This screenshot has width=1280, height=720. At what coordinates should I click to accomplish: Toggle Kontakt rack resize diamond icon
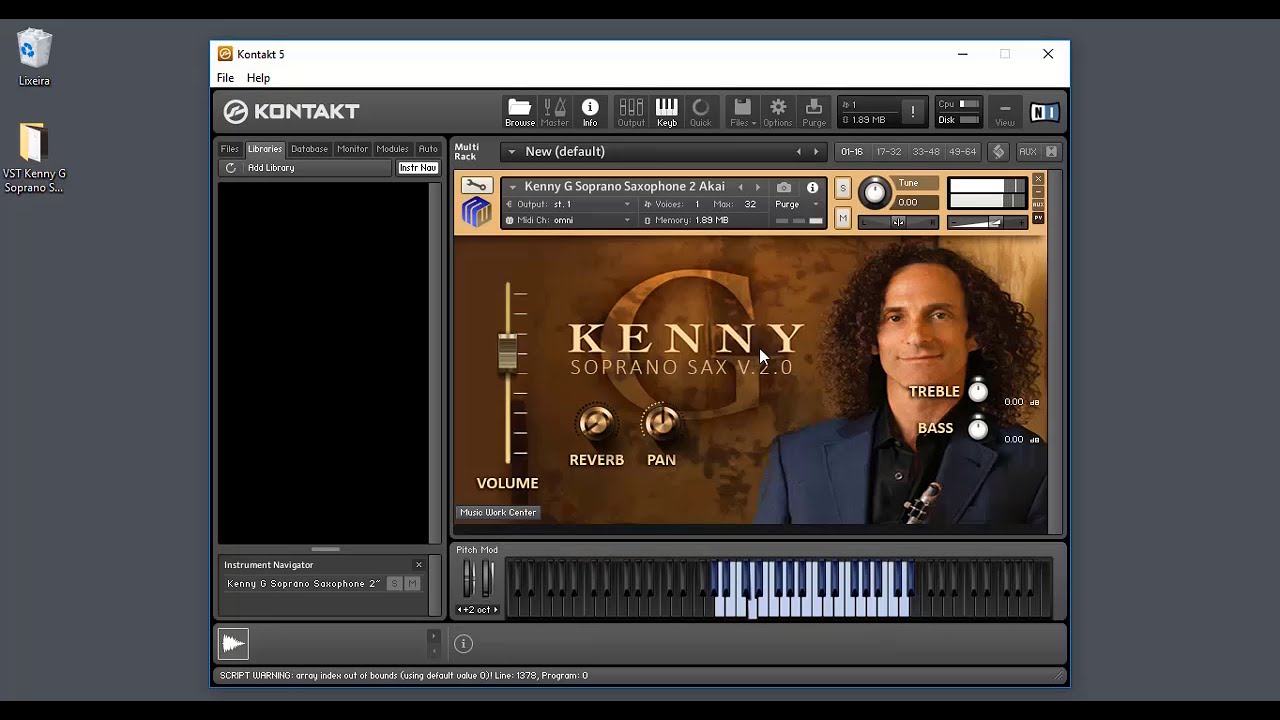[998, 151]
